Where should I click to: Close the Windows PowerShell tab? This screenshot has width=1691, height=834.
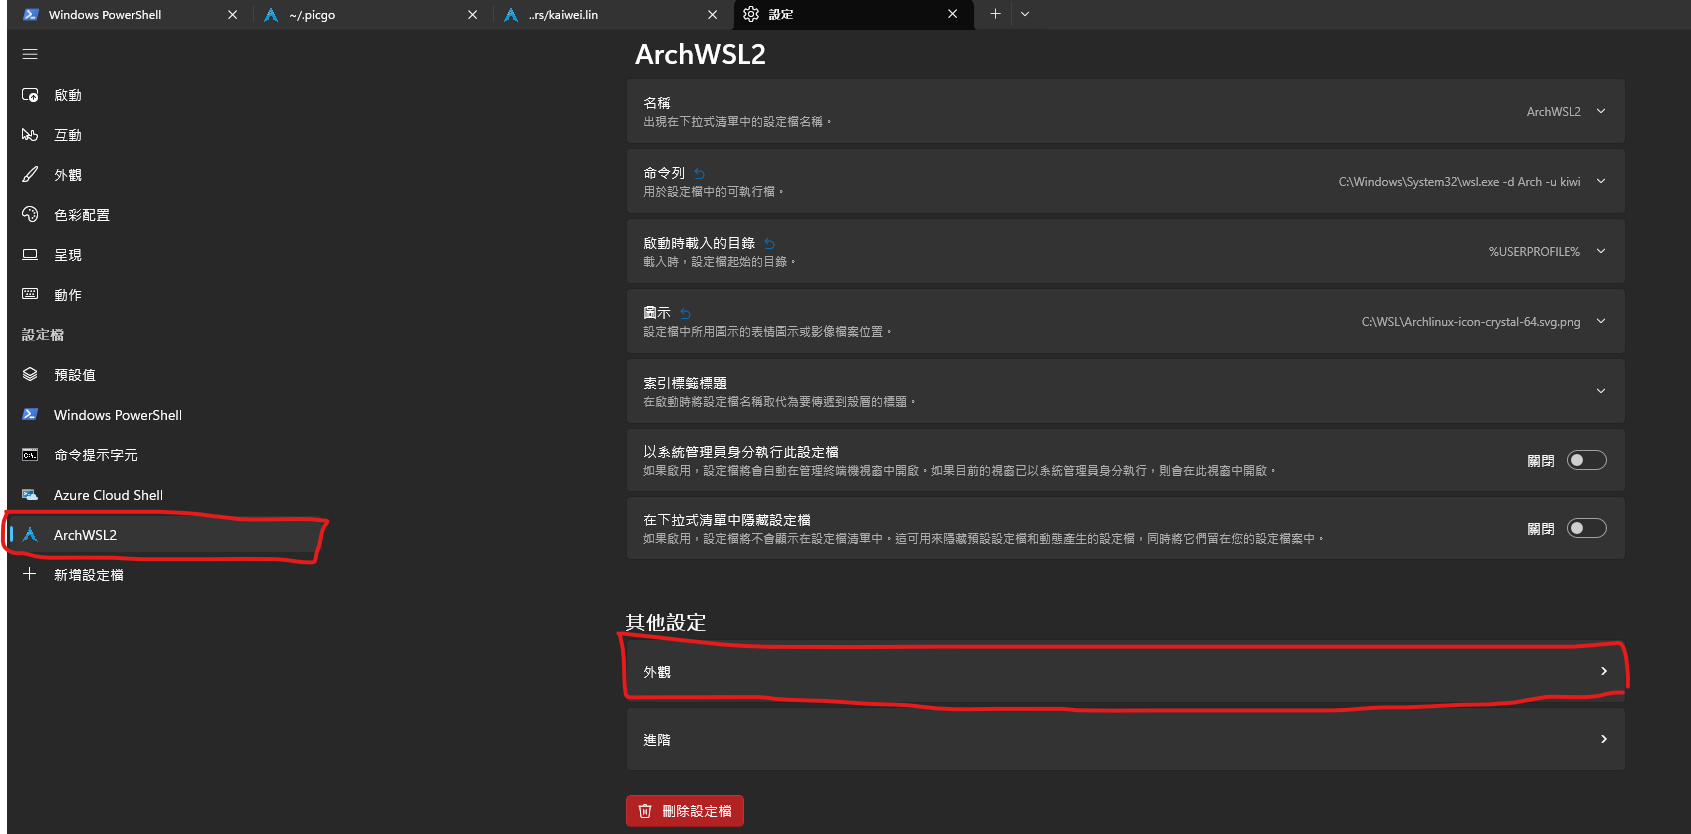233,15
